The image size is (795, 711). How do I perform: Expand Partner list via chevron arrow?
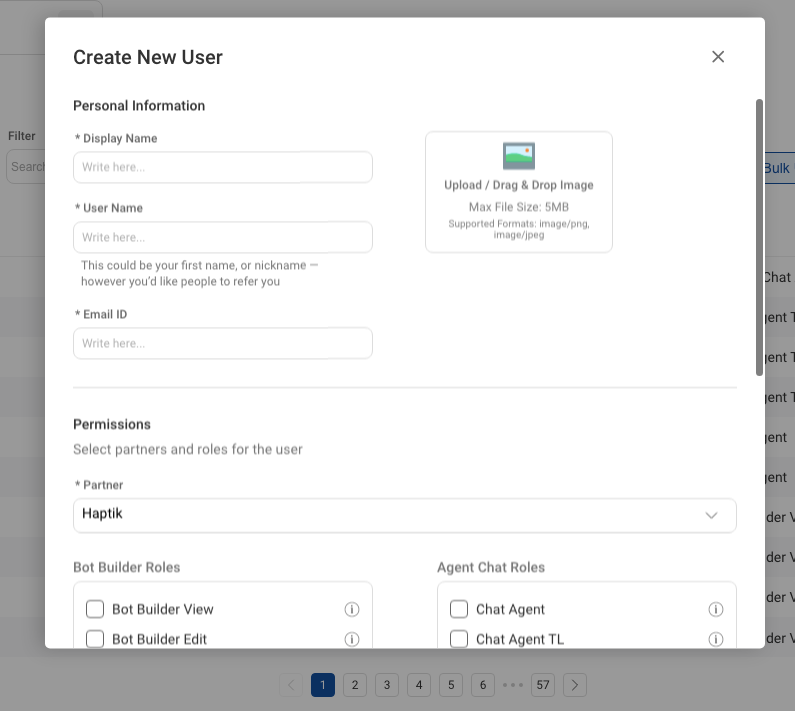[711, 515]
